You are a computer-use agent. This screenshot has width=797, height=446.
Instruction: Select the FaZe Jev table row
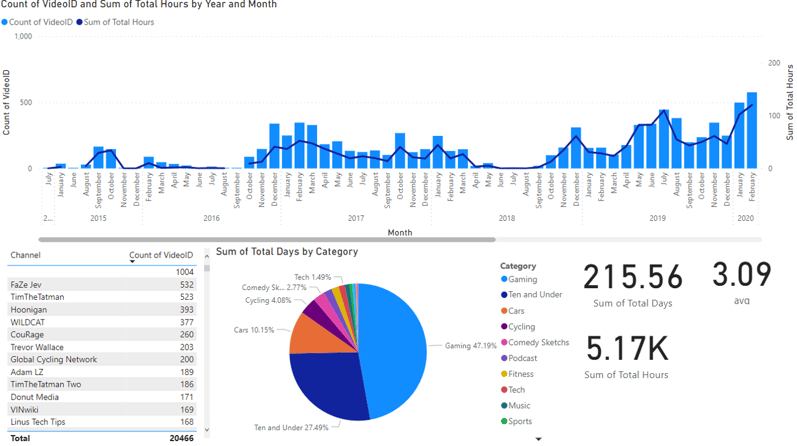tap(102, 285)
